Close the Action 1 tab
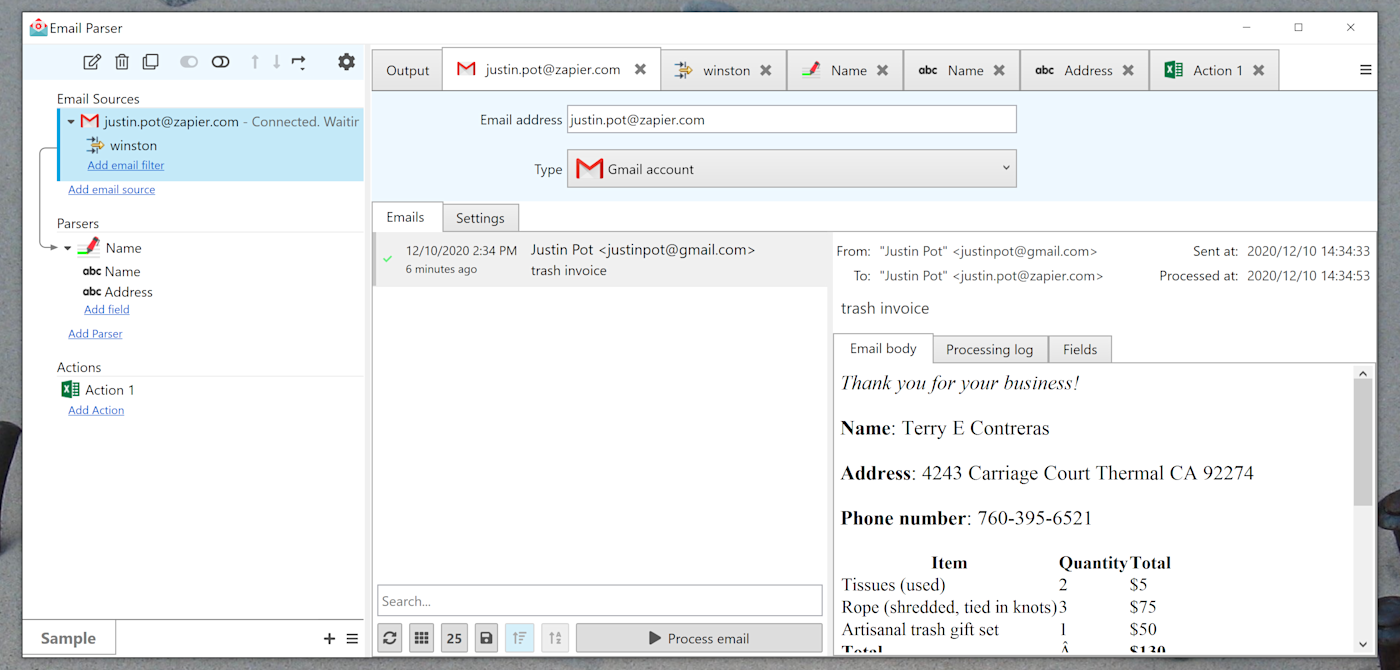 click(1259, 70)
